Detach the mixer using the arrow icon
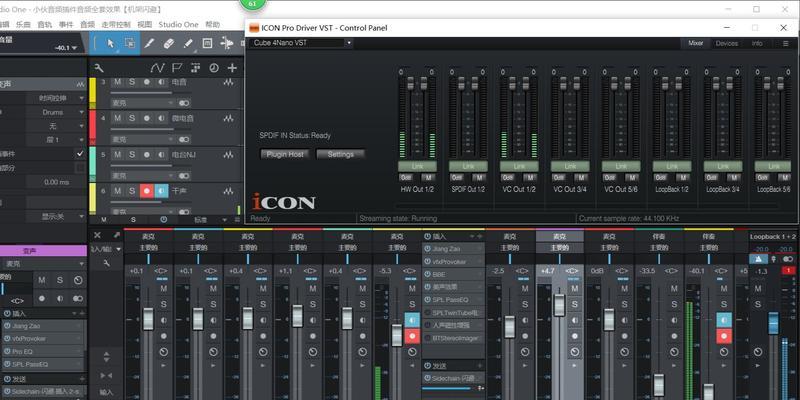The image size is (800, 400). (116, 235)
